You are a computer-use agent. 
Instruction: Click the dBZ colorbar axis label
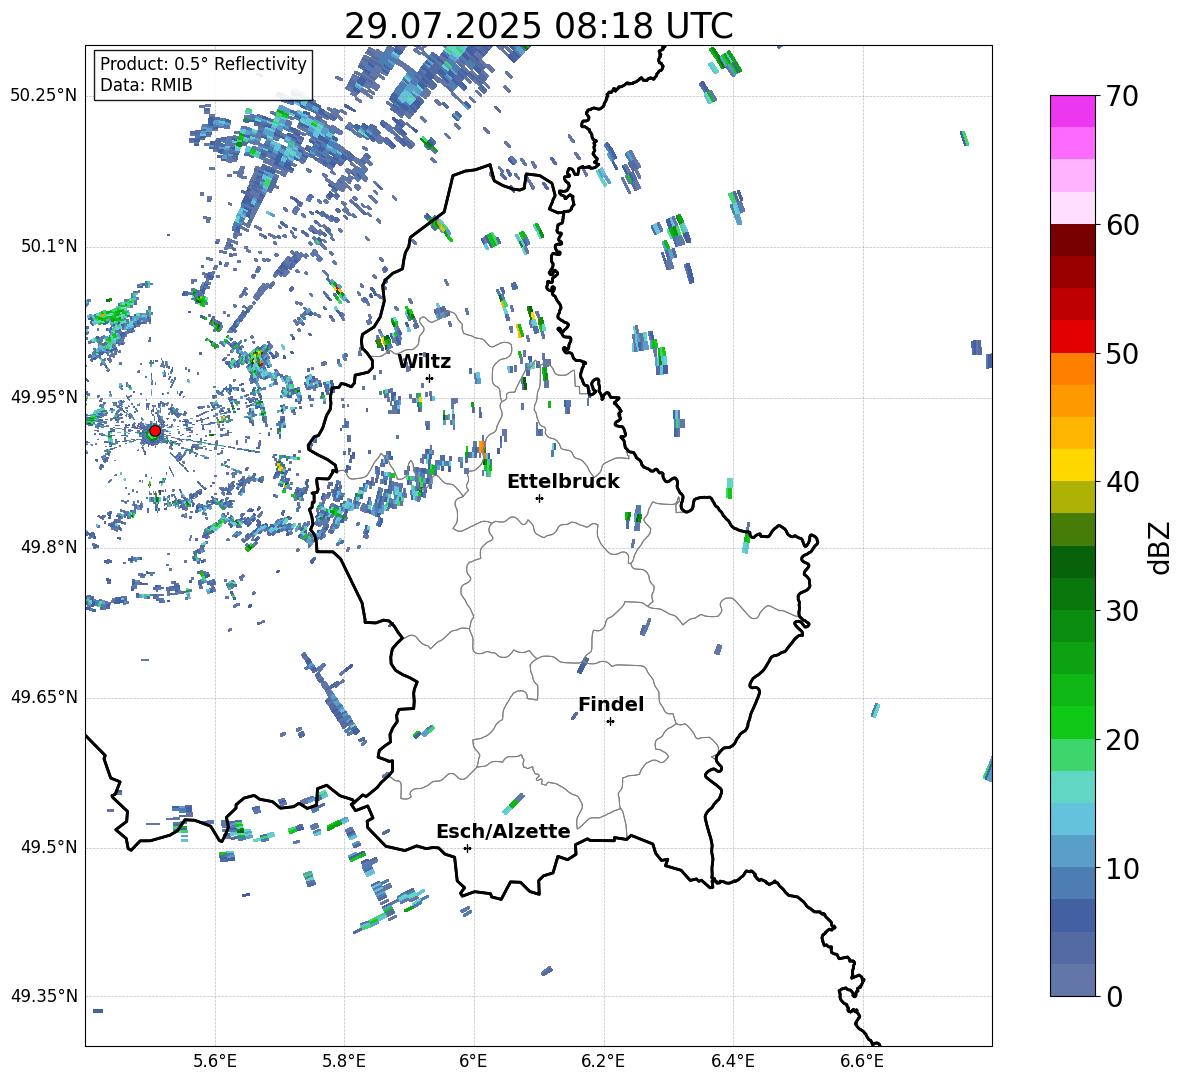point(1161,548)
